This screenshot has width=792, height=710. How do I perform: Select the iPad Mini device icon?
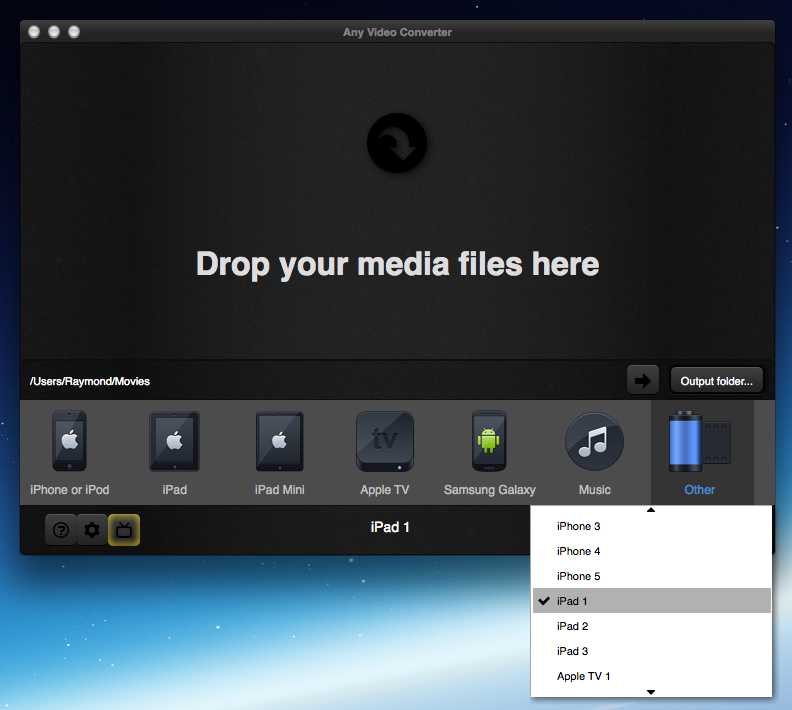tap(279, 441)
